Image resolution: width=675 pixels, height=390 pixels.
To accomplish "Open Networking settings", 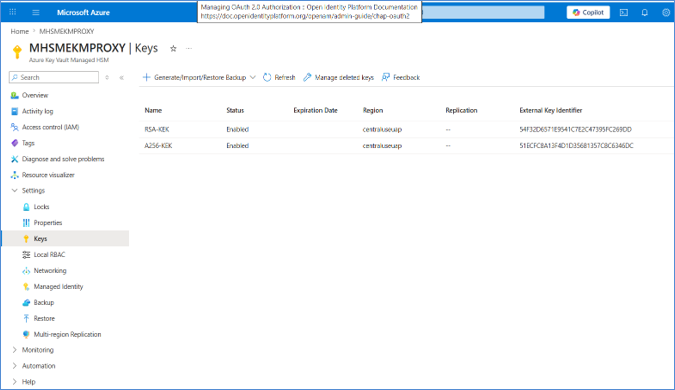I will [x=50, y=270].
